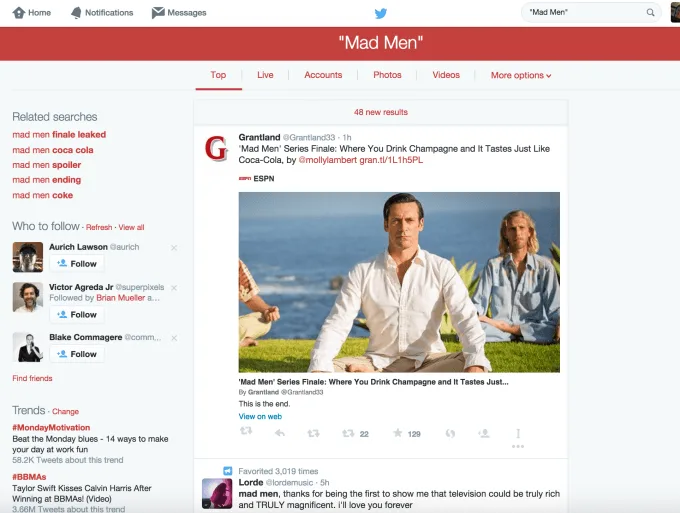Screen dimensions: 680x513
Task: Open the Mad Men meditation photo
Action: pyautogui.click(x=399, y=282)
